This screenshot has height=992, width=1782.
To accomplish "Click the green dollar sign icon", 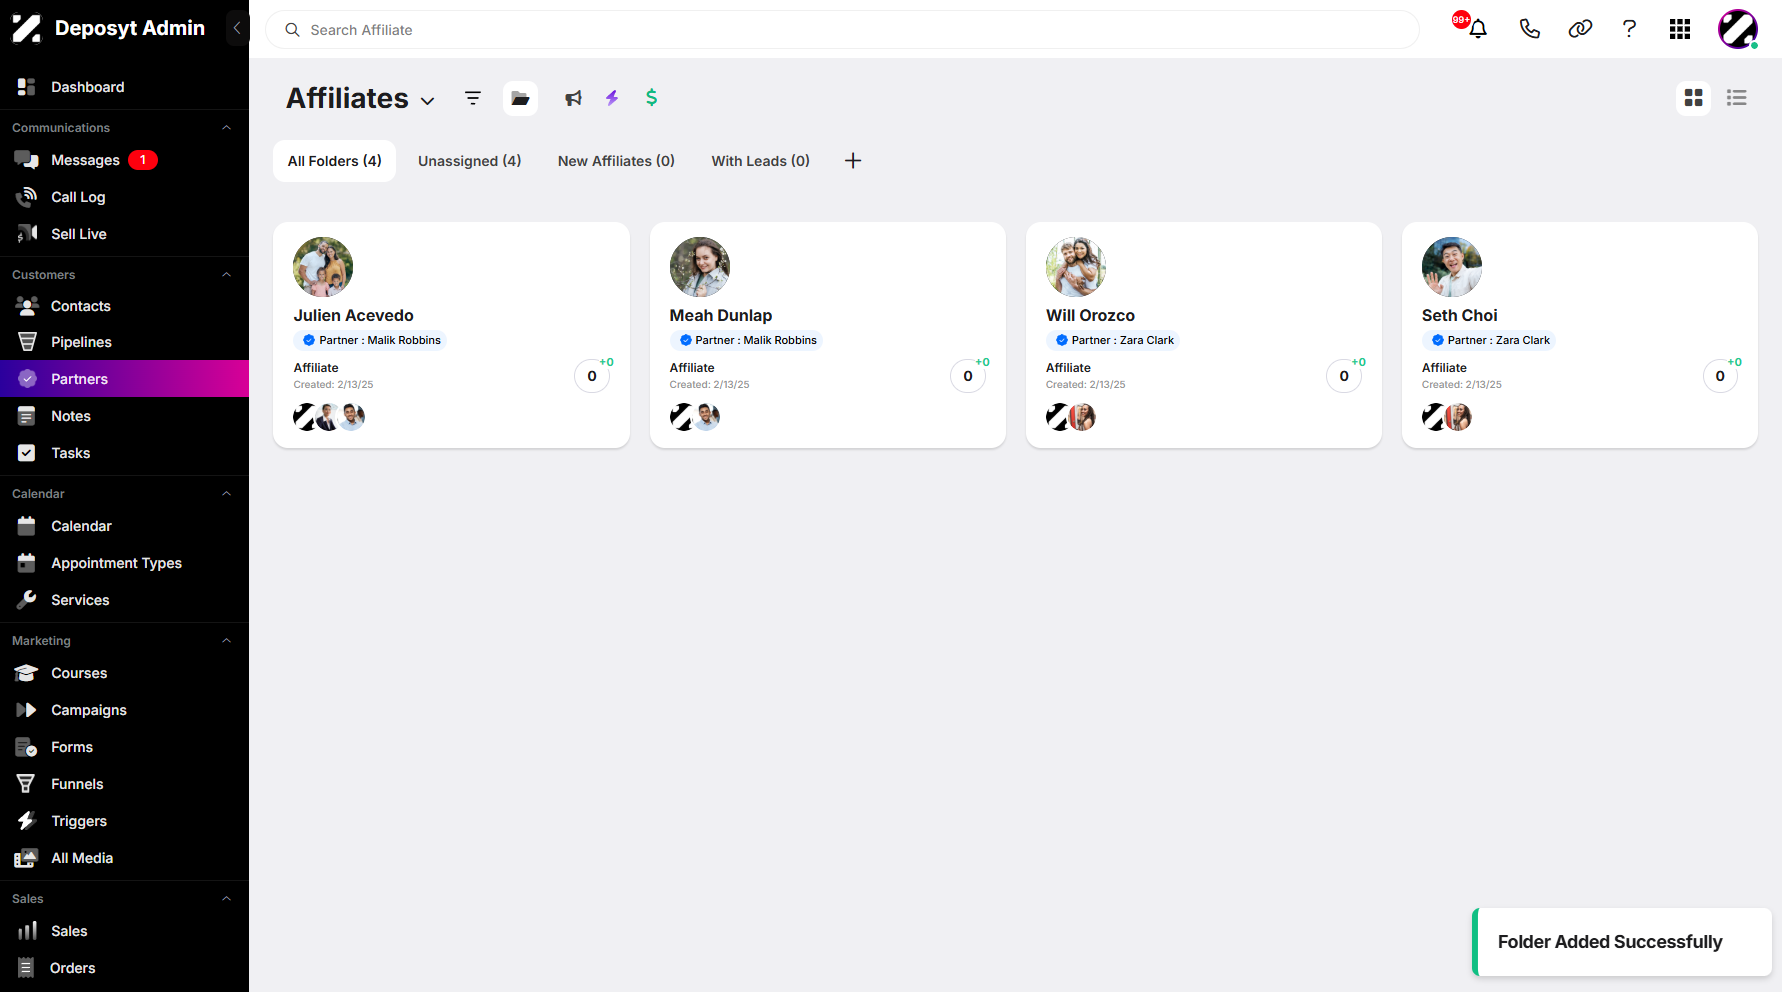I will click(651, 98).
